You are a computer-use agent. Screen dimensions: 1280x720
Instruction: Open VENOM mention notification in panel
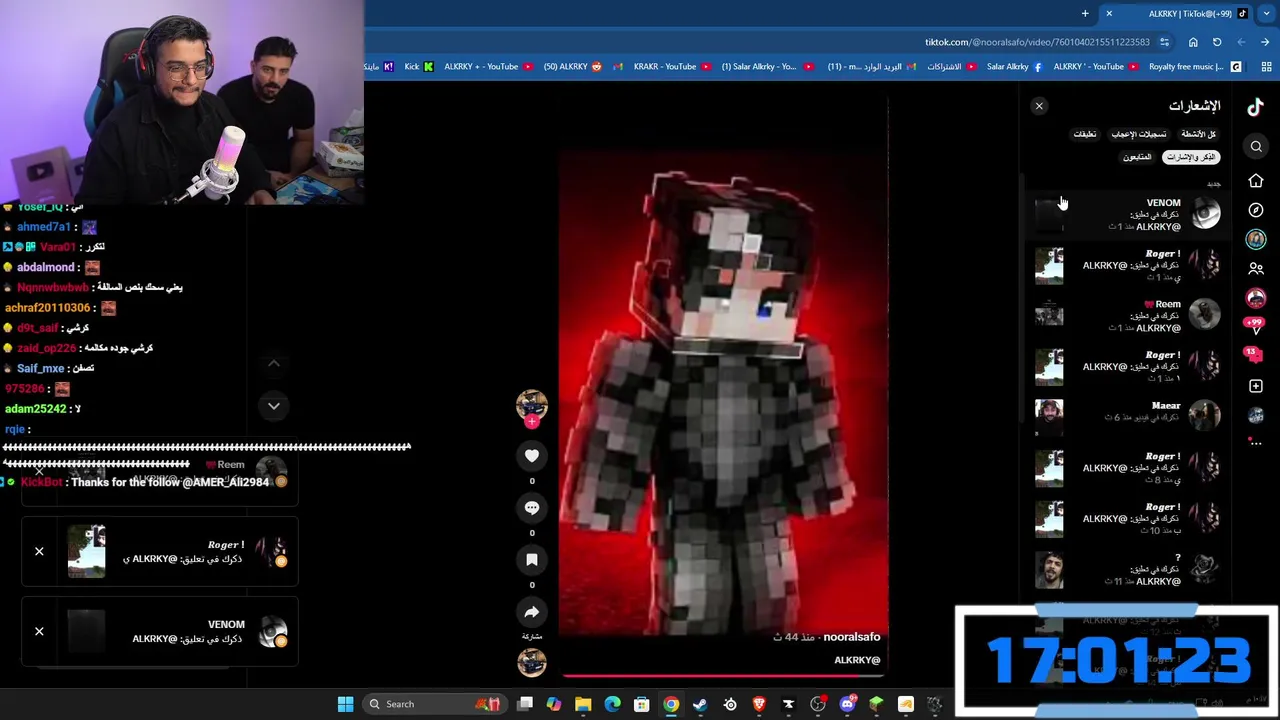coord(1128,214)
